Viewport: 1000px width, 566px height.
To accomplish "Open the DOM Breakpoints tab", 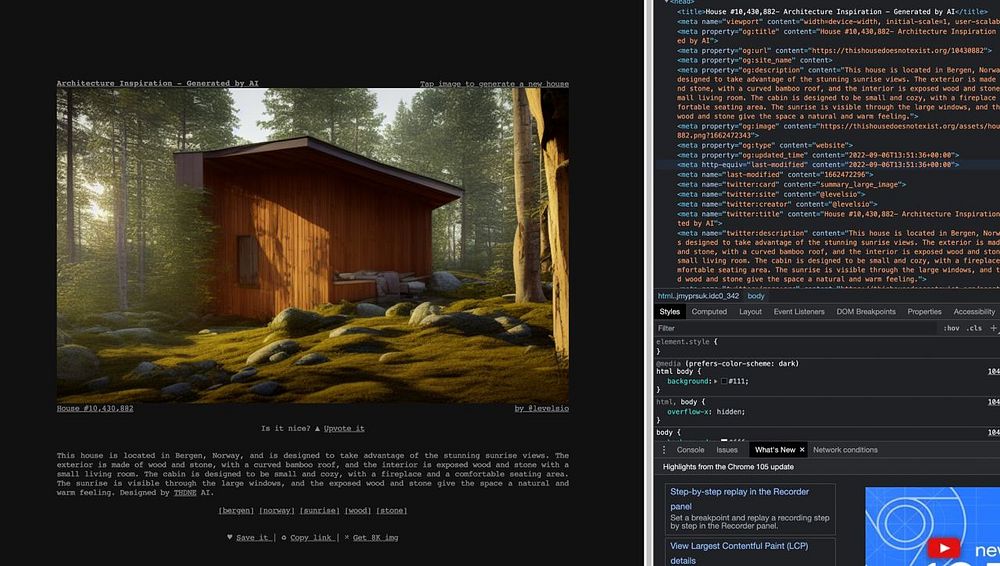I will [x=866, y=311].
